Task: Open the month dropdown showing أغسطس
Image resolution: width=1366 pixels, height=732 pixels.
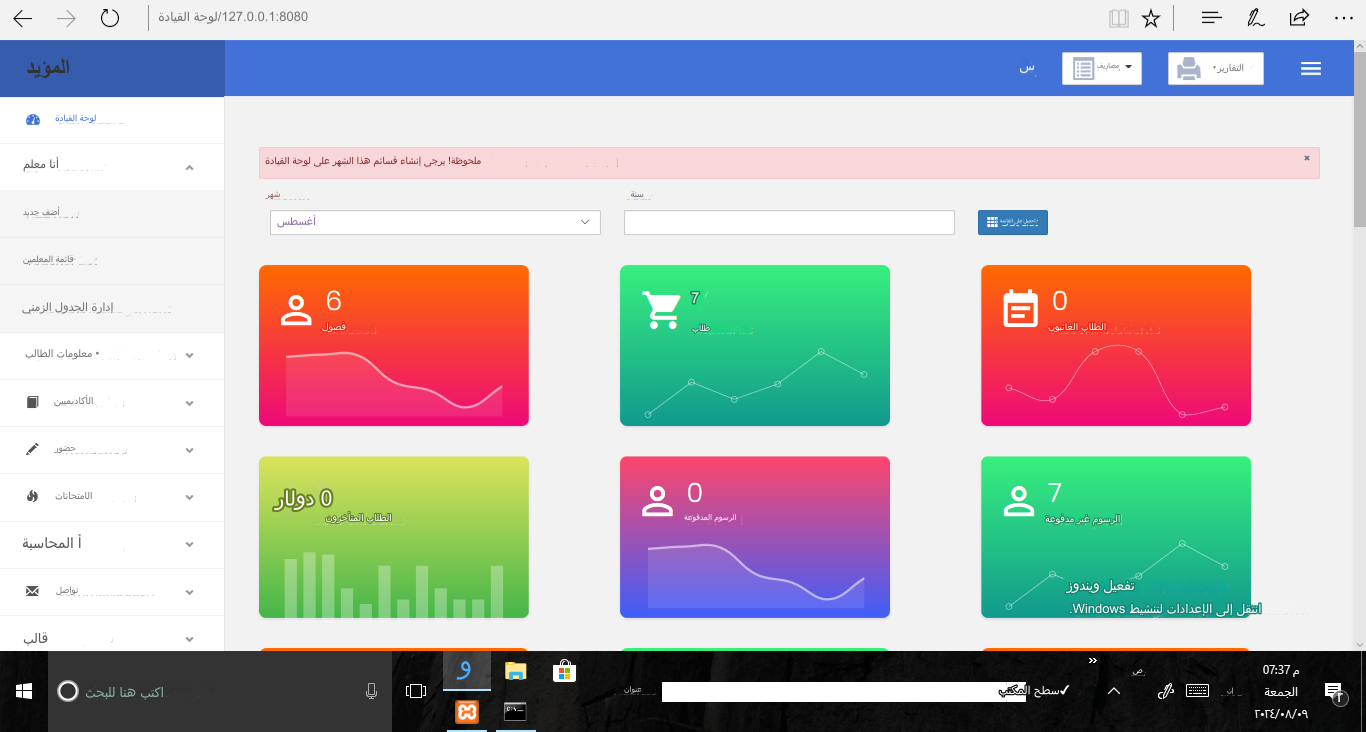Action: click(435, 222)
